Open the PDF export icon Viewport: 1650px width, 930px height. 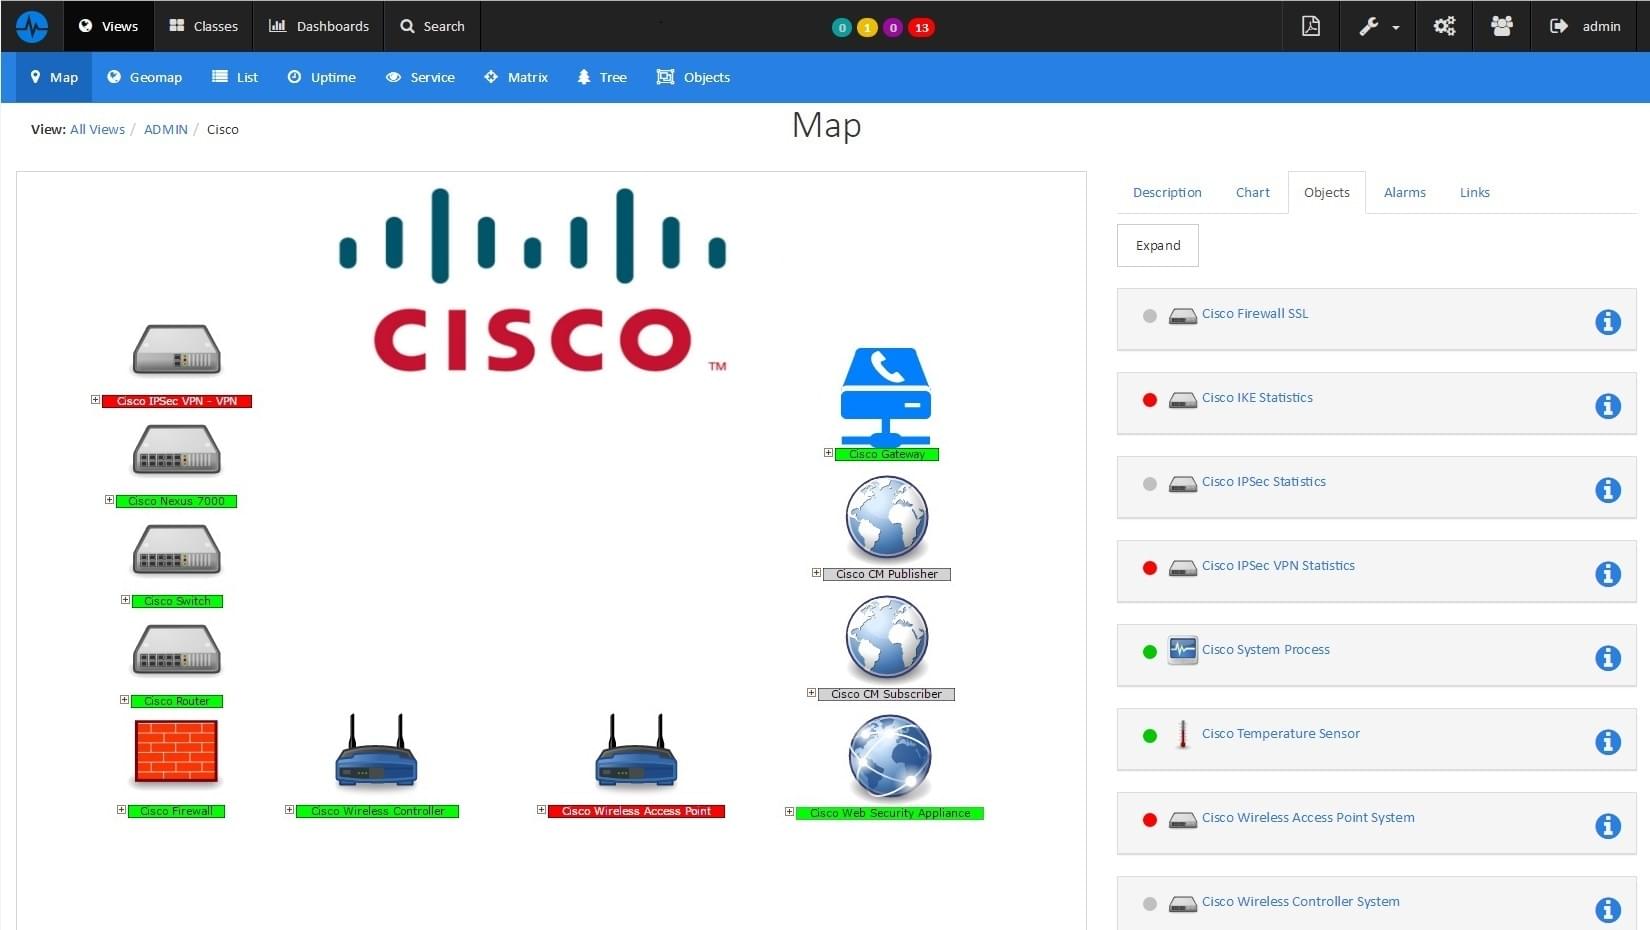1310,26
